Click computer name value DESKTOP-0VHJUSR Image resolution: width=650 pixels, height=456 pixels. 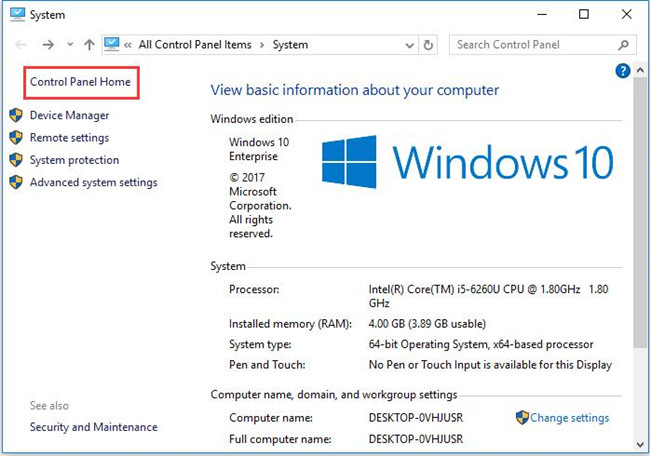416,418
